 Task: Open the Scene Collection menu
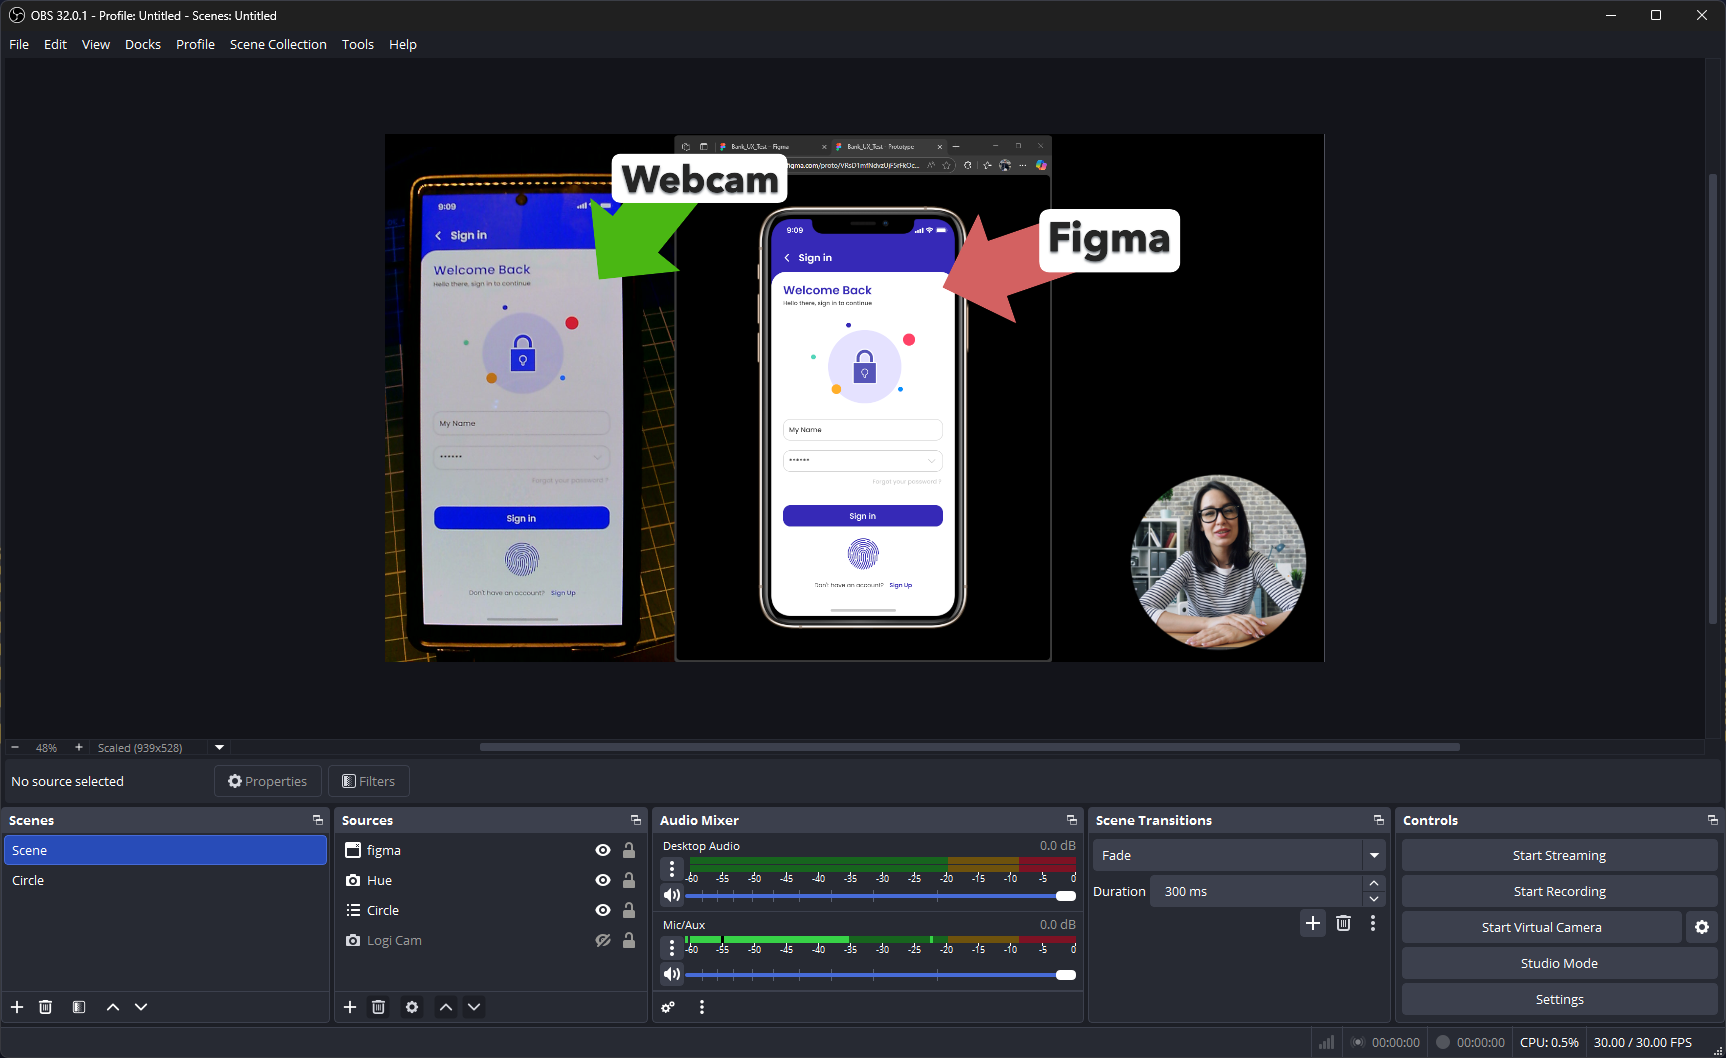click(x=278, y=44)
